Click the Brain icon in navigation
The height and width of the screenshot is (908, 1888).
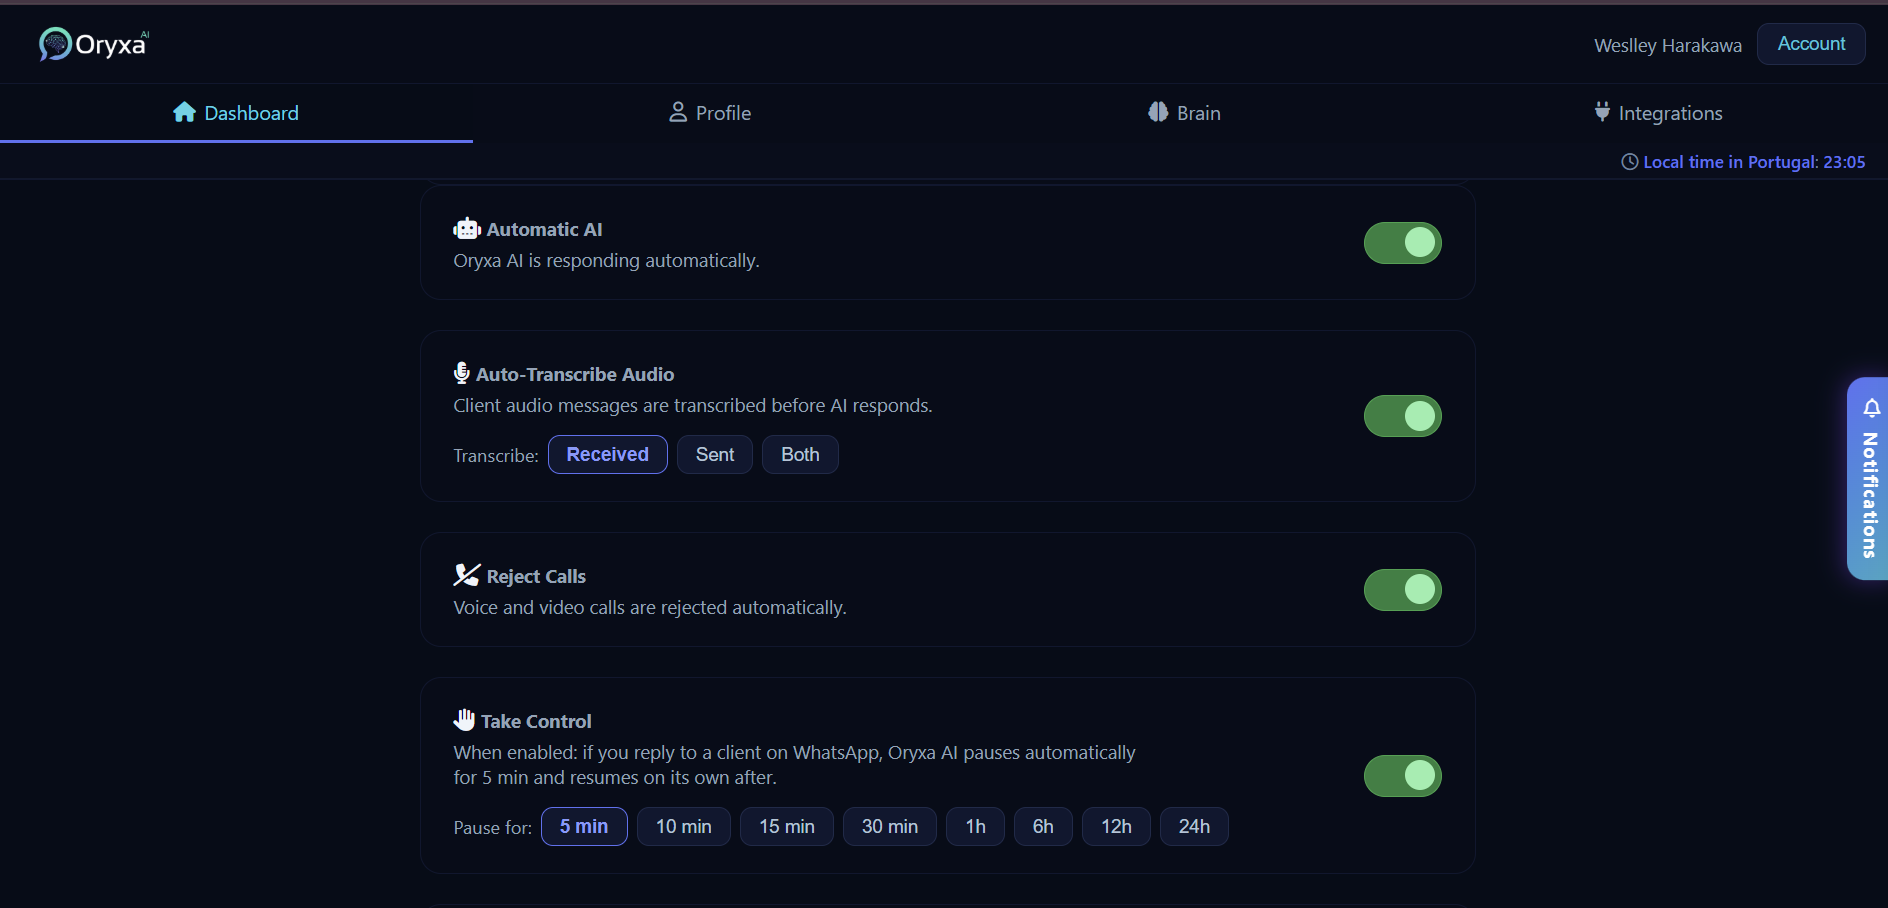[1158, 112]
